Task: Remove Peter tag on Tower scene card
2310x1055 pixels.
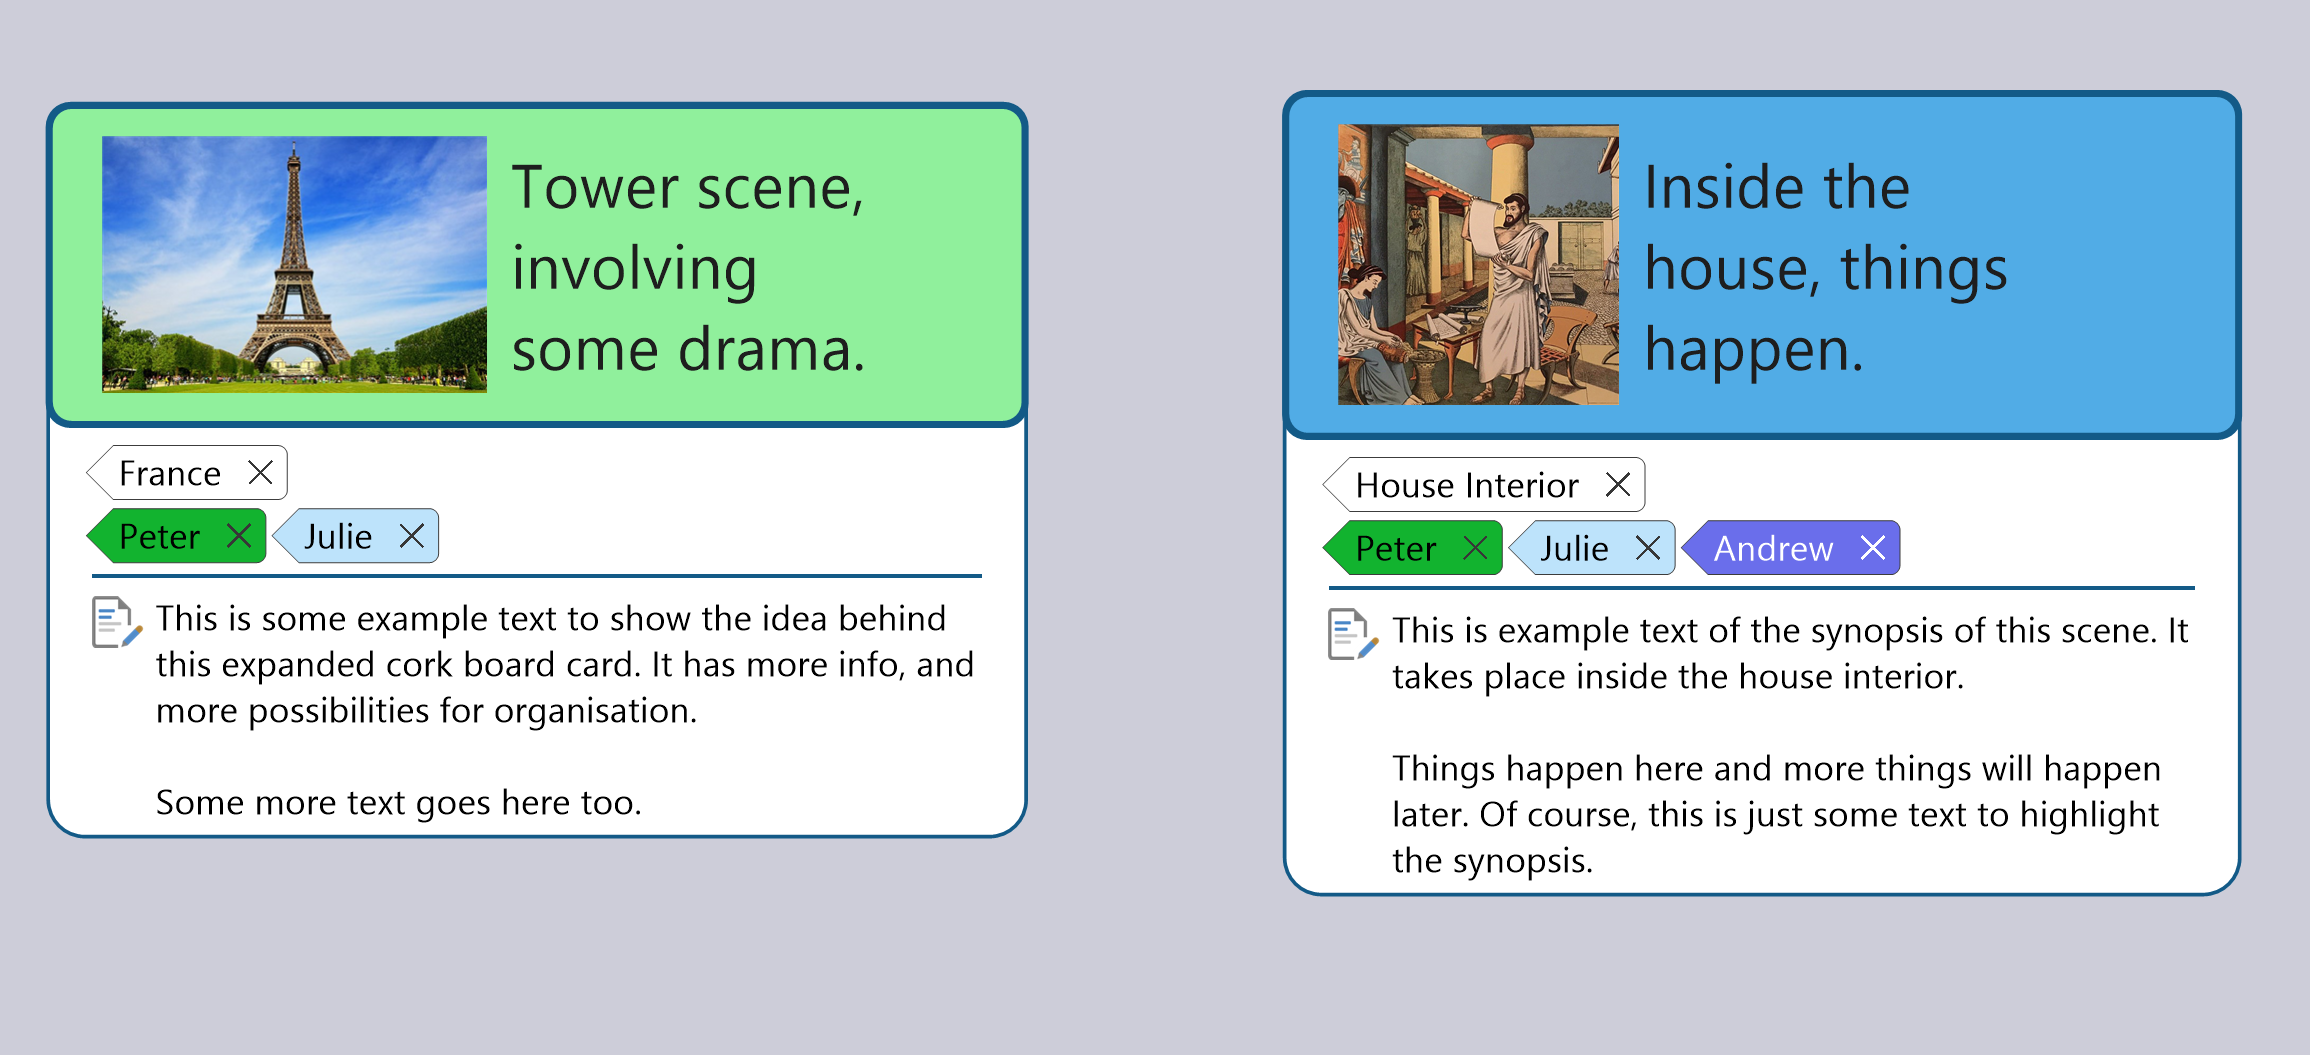Action: 239,536
